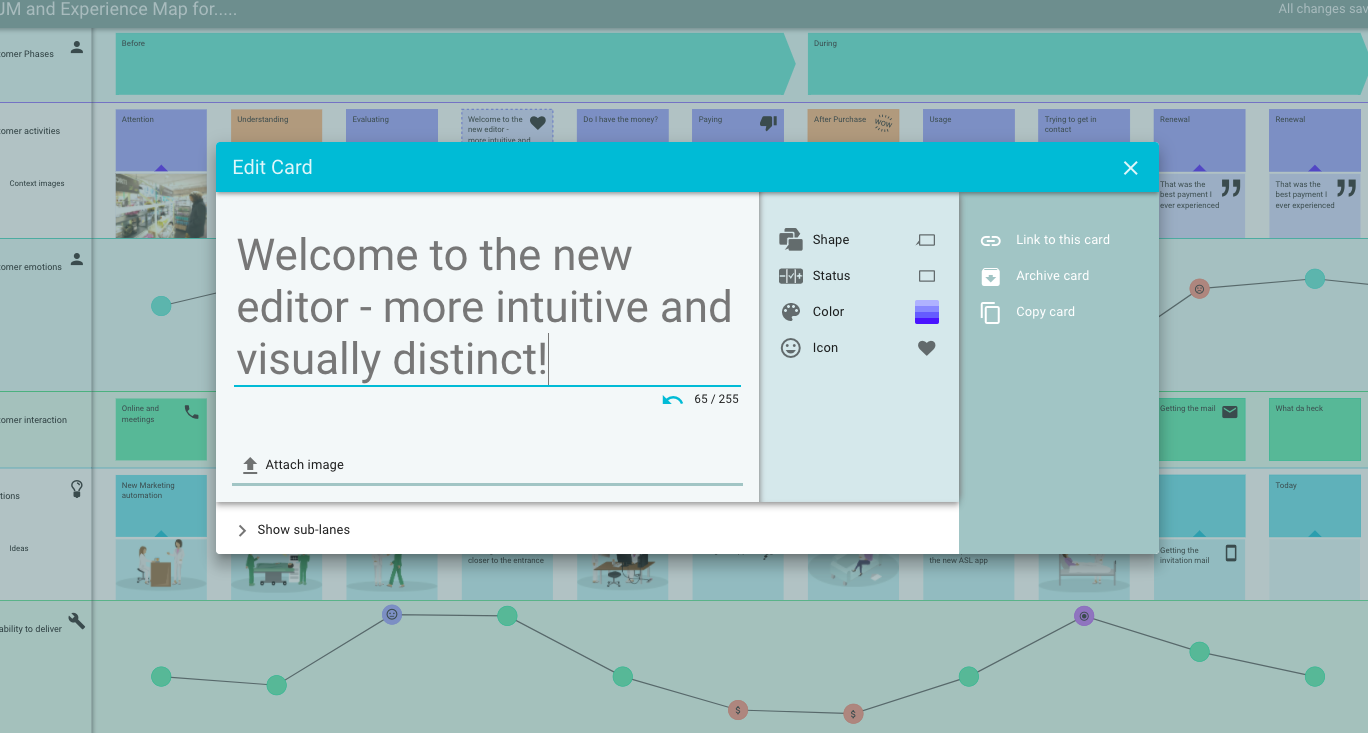Click blue smiley ability-to-deliver point
The image size is (1368, 733).
tap(392, 614)
